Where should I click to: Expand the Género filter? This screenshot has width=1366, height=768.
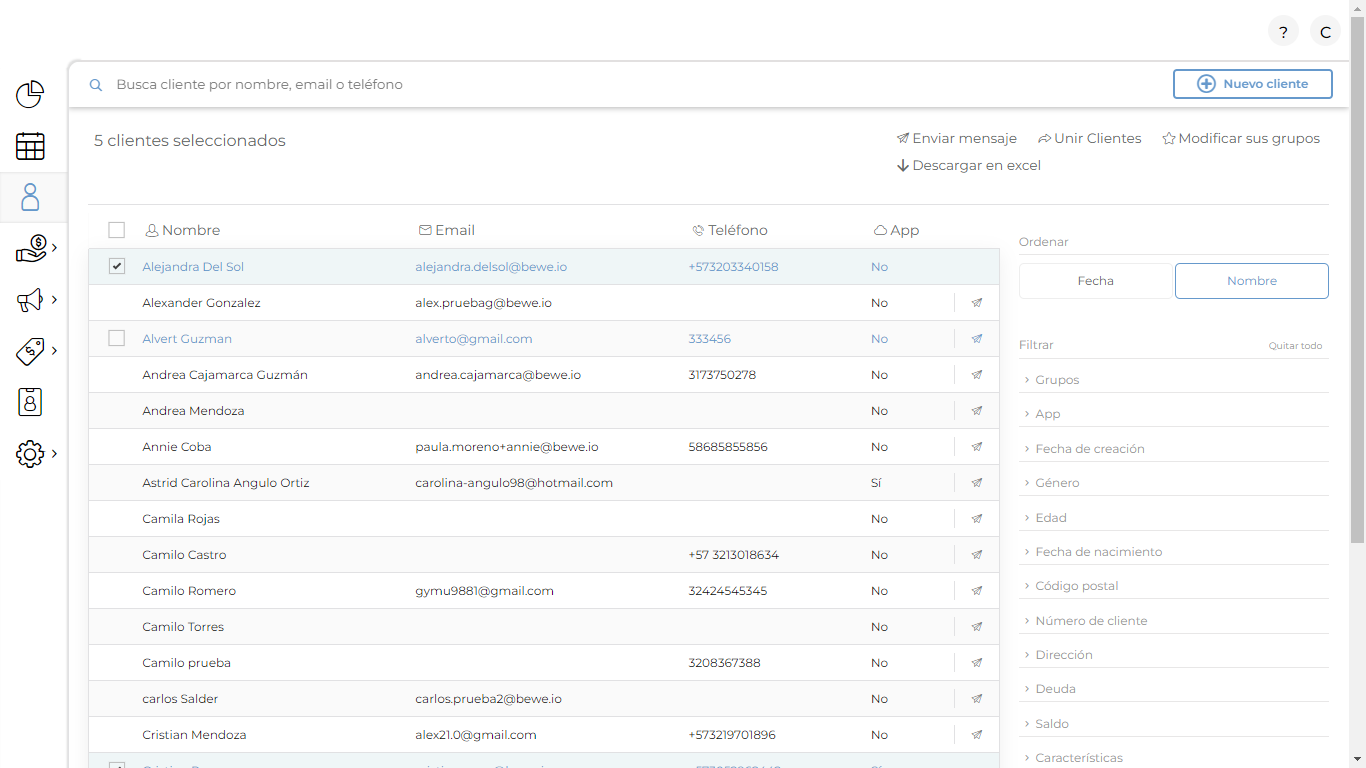(x=1173, y=483)
